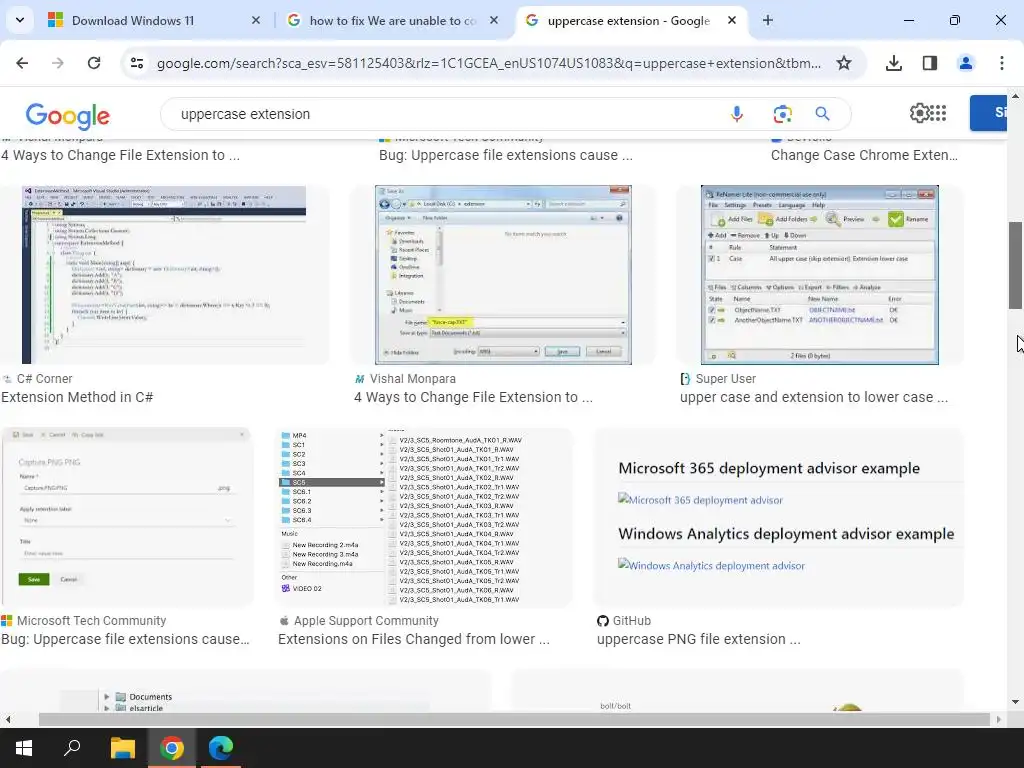Open 'upper case and extension to lower case' link
This screenshot has width=1024, height=768.
click(x=814, y=397)
